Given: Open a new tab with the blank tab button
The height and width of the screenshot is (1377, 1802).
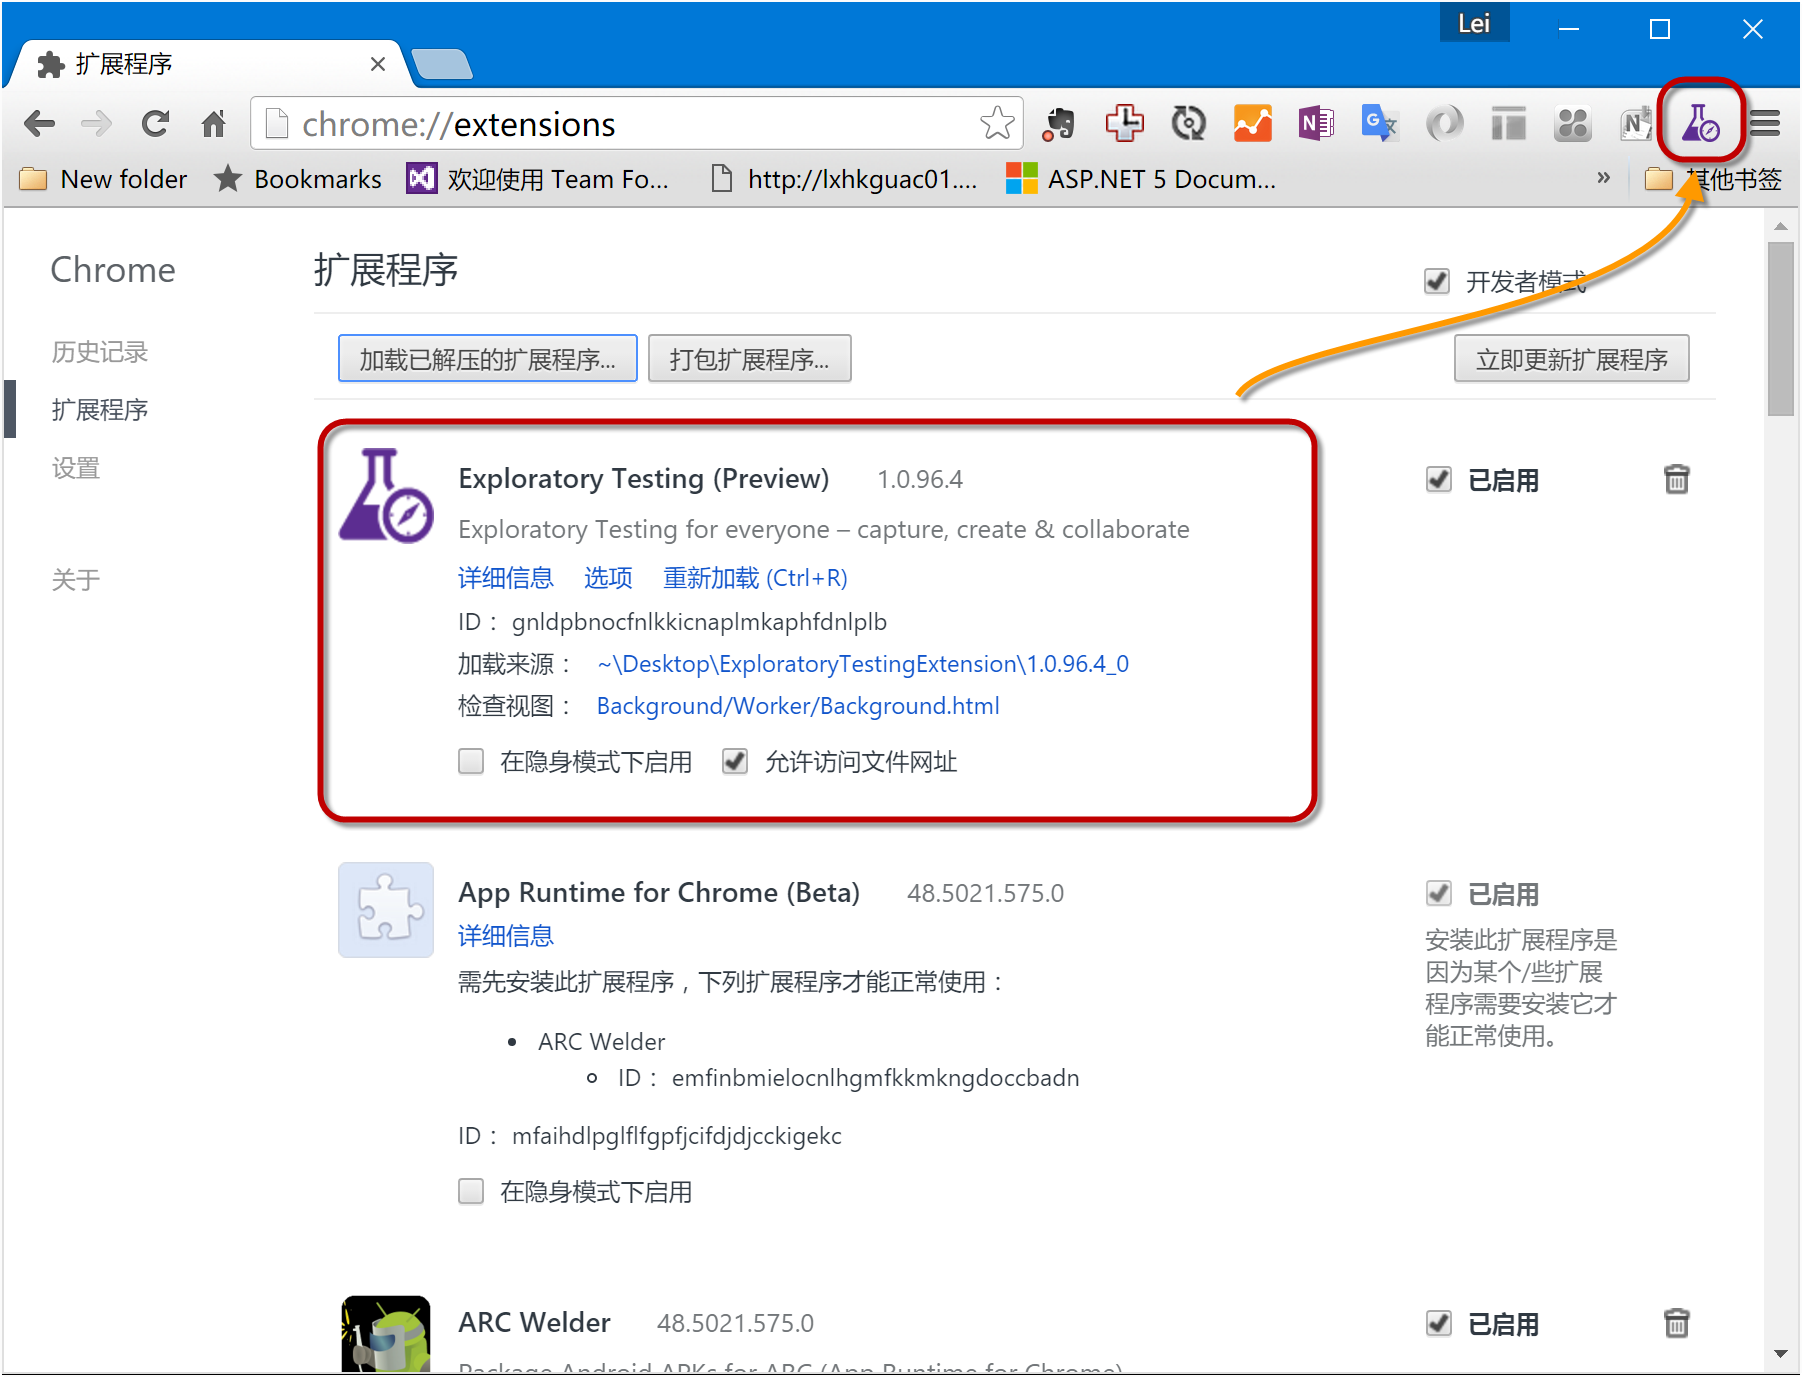Looking at the screenshot, I should tap(441, 64).
